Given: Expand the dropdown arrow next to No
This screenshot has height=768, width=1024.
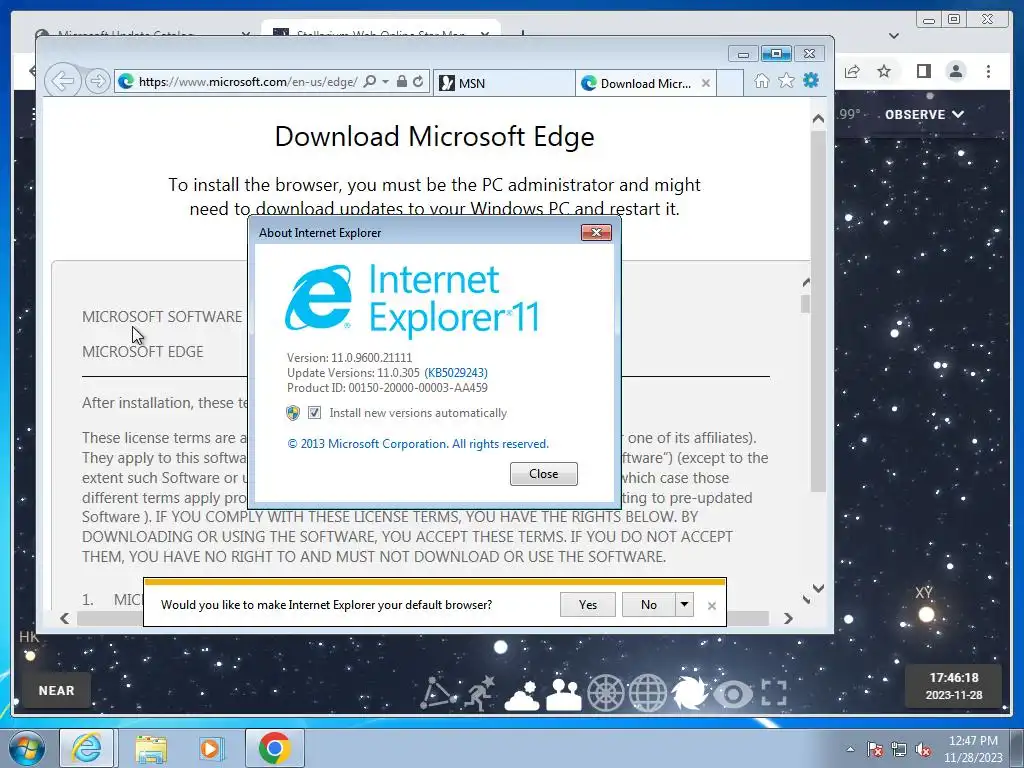Looking at the screenshot, I should [x=684, y=605].
